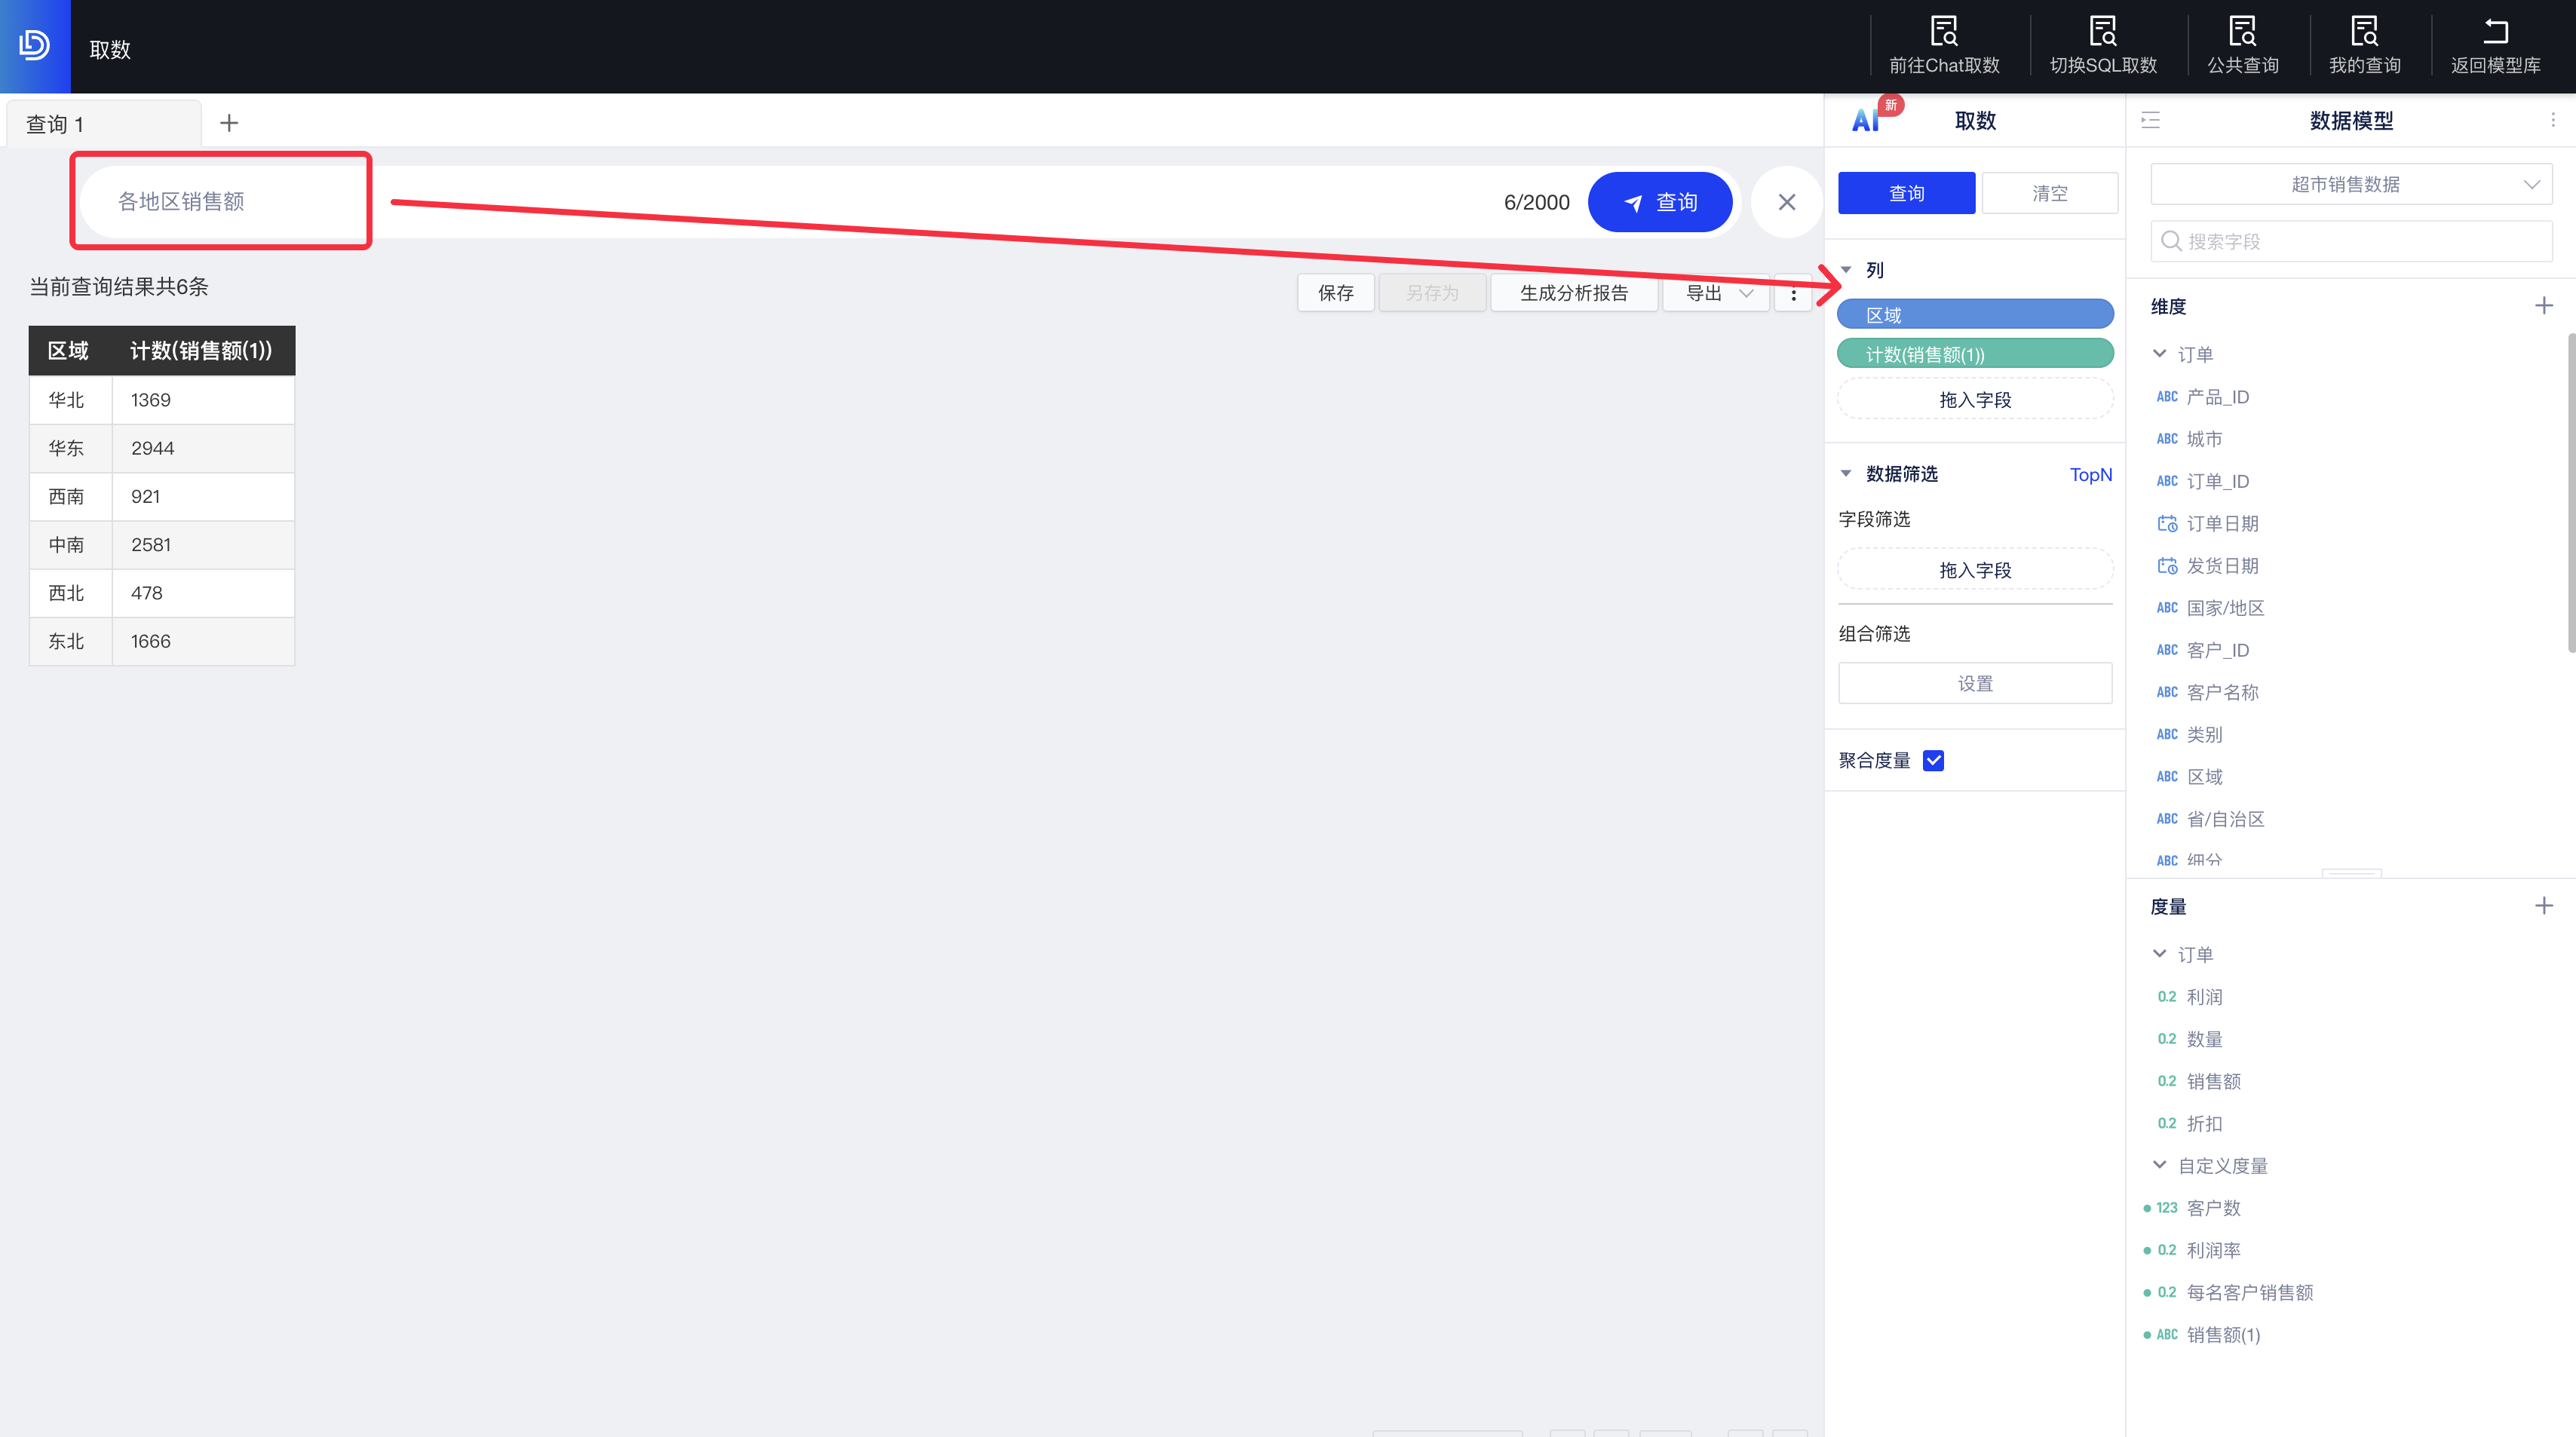Screen dimensions: 2576x1437
Task: Collapse the 自定义度量 tree group
Action: (x=2160, y=1165)
